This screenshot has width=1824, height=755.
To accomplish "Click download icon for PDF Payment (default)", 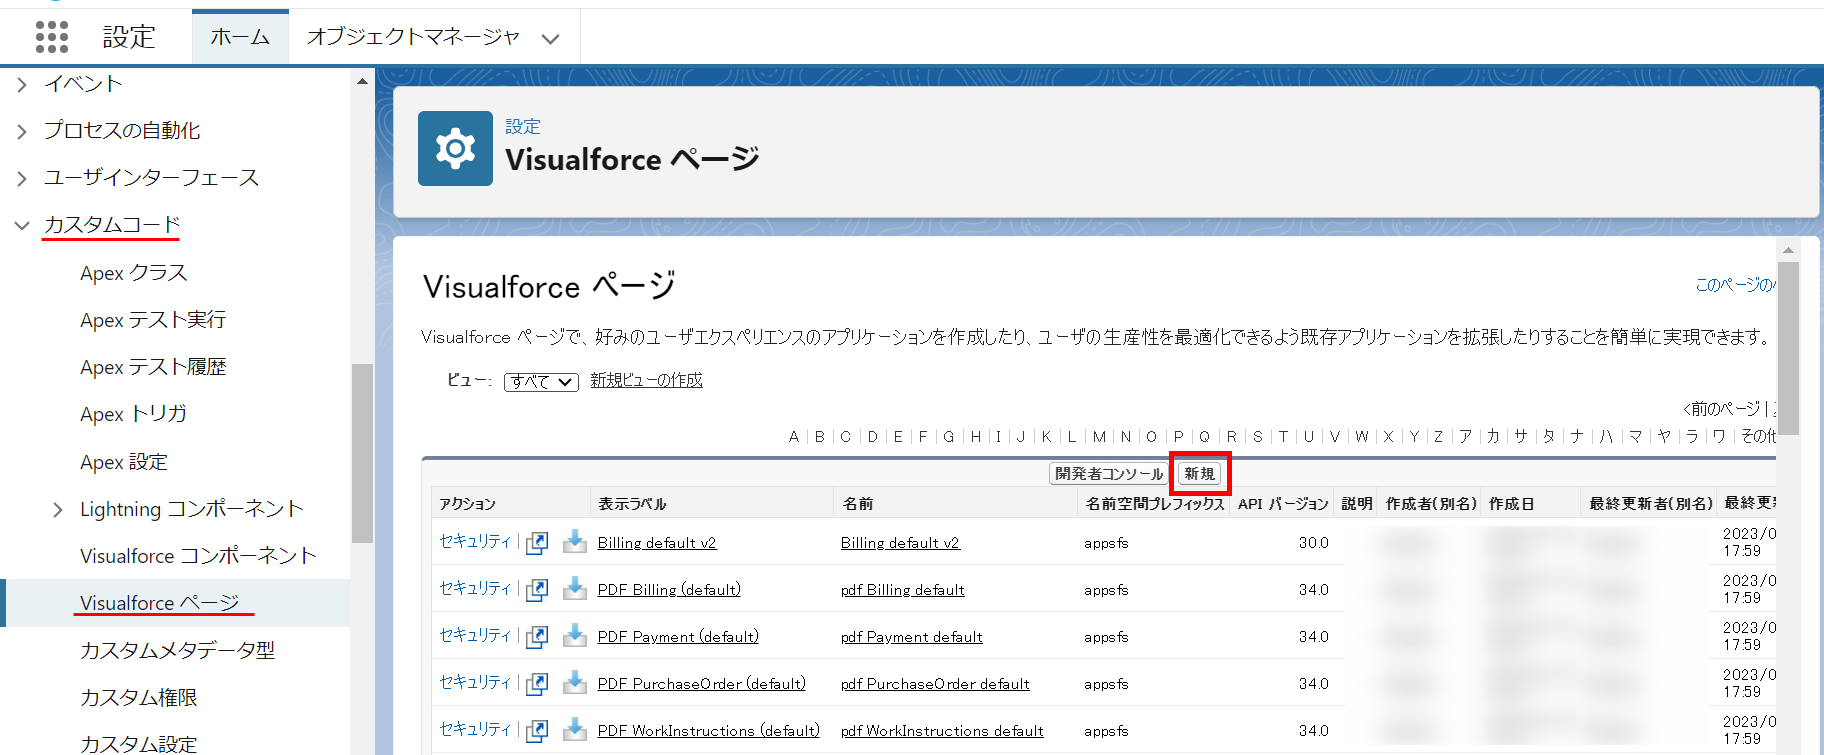I will coord(574,636).
